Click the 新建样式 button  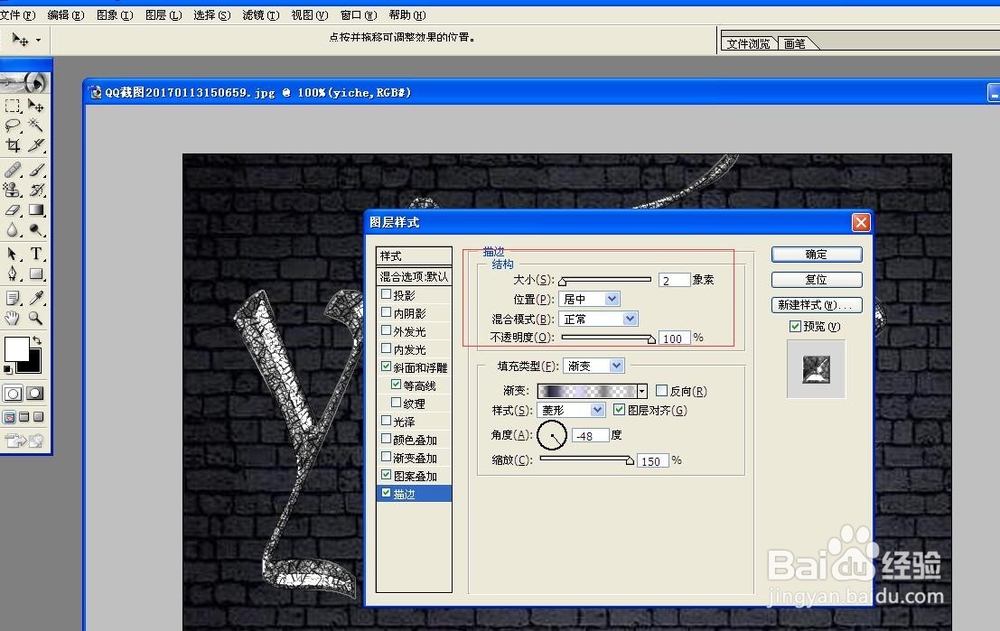coord(816,305)
